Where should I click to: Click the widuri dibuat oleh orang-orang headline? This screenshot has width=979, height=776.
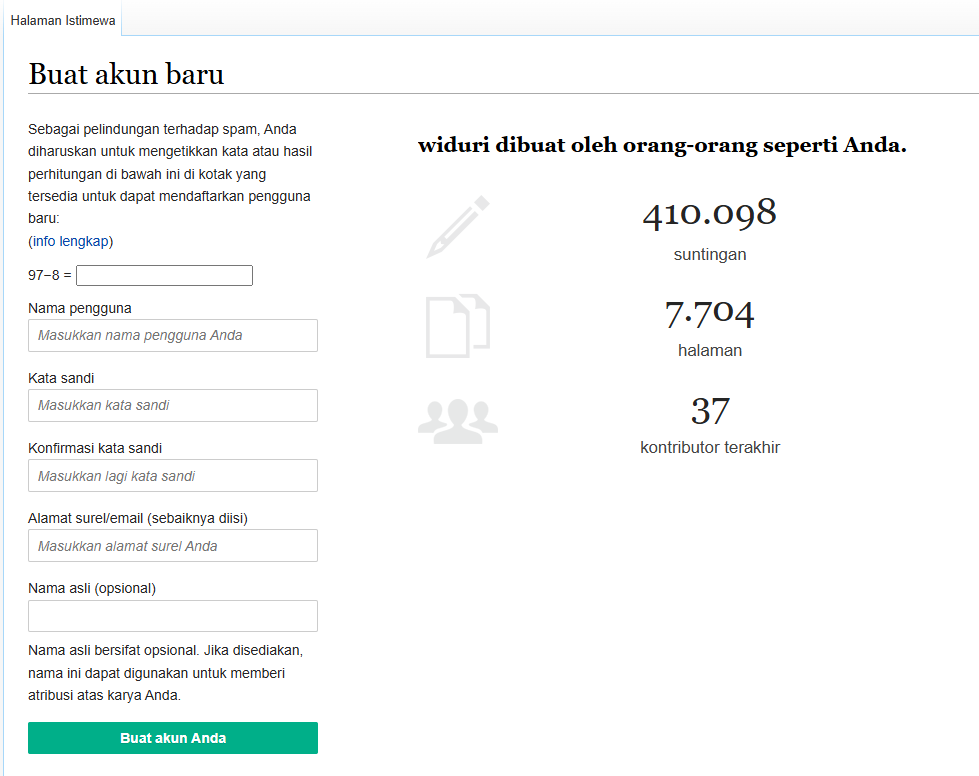click(662, 145)
